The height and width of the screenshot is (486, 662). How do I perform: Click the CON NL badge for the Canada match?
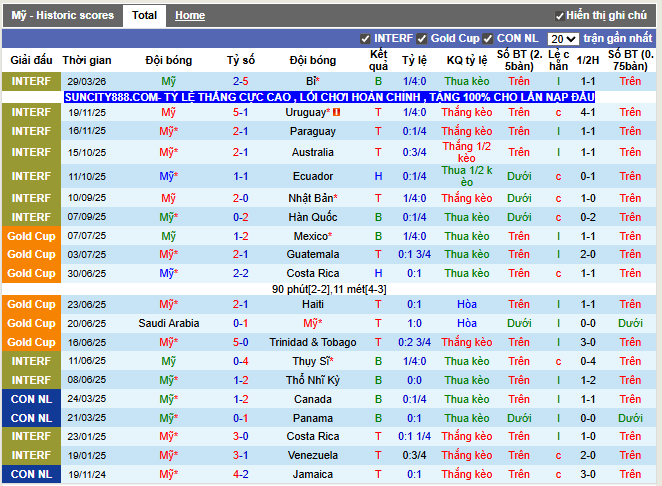pos(31,399)
